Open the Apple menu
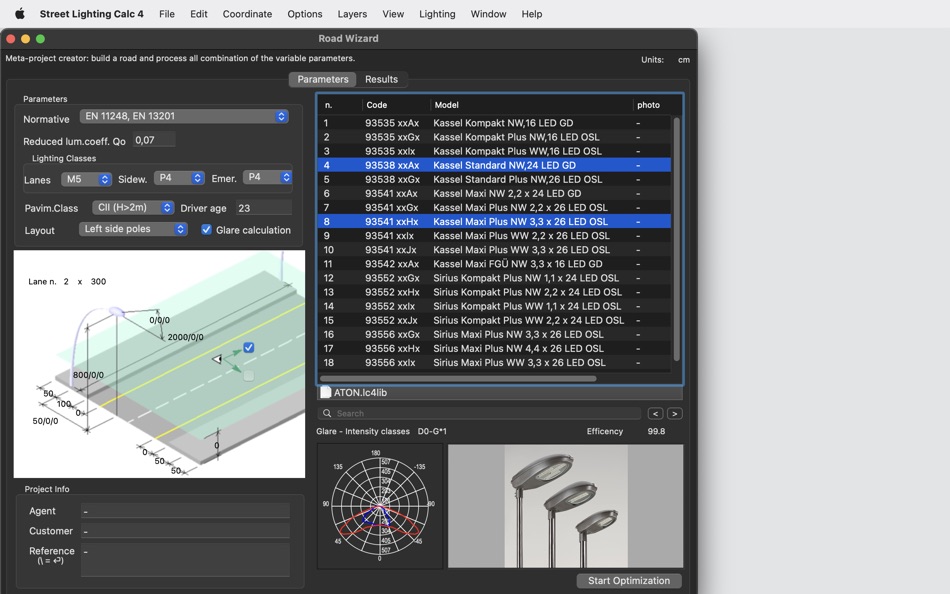Image resolution: width=950 pixels, height=594 pixels. tap(19, 13)
